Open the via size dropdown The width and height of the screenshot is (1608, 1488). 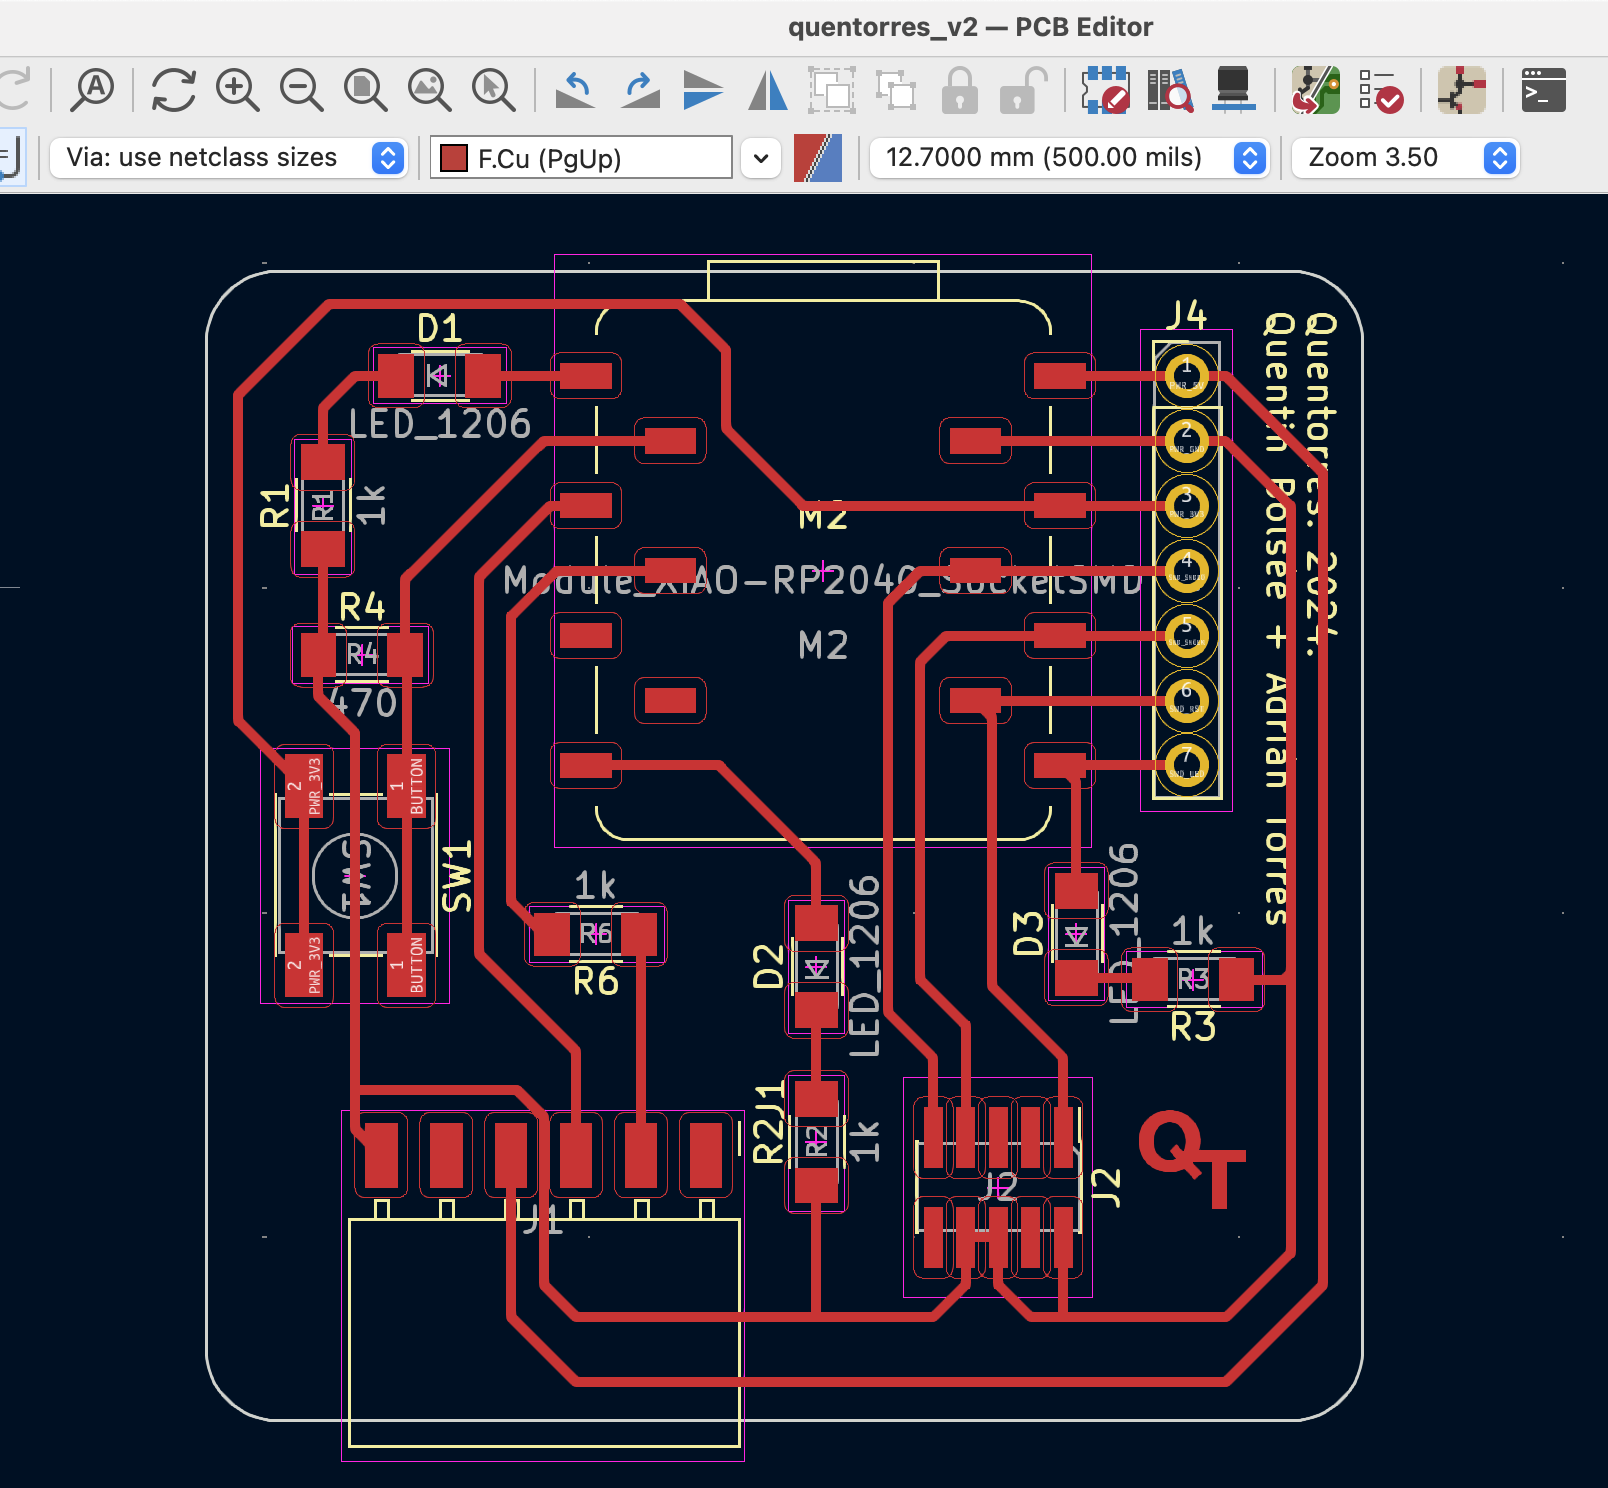pos(228,158)
